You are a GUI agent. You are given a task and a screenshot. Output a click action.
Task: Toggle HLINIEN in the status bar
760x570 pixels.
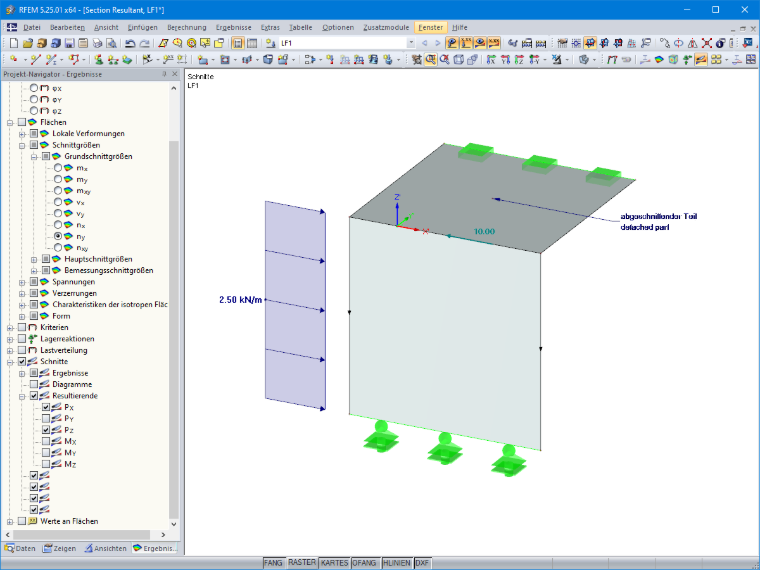point(397,563)
